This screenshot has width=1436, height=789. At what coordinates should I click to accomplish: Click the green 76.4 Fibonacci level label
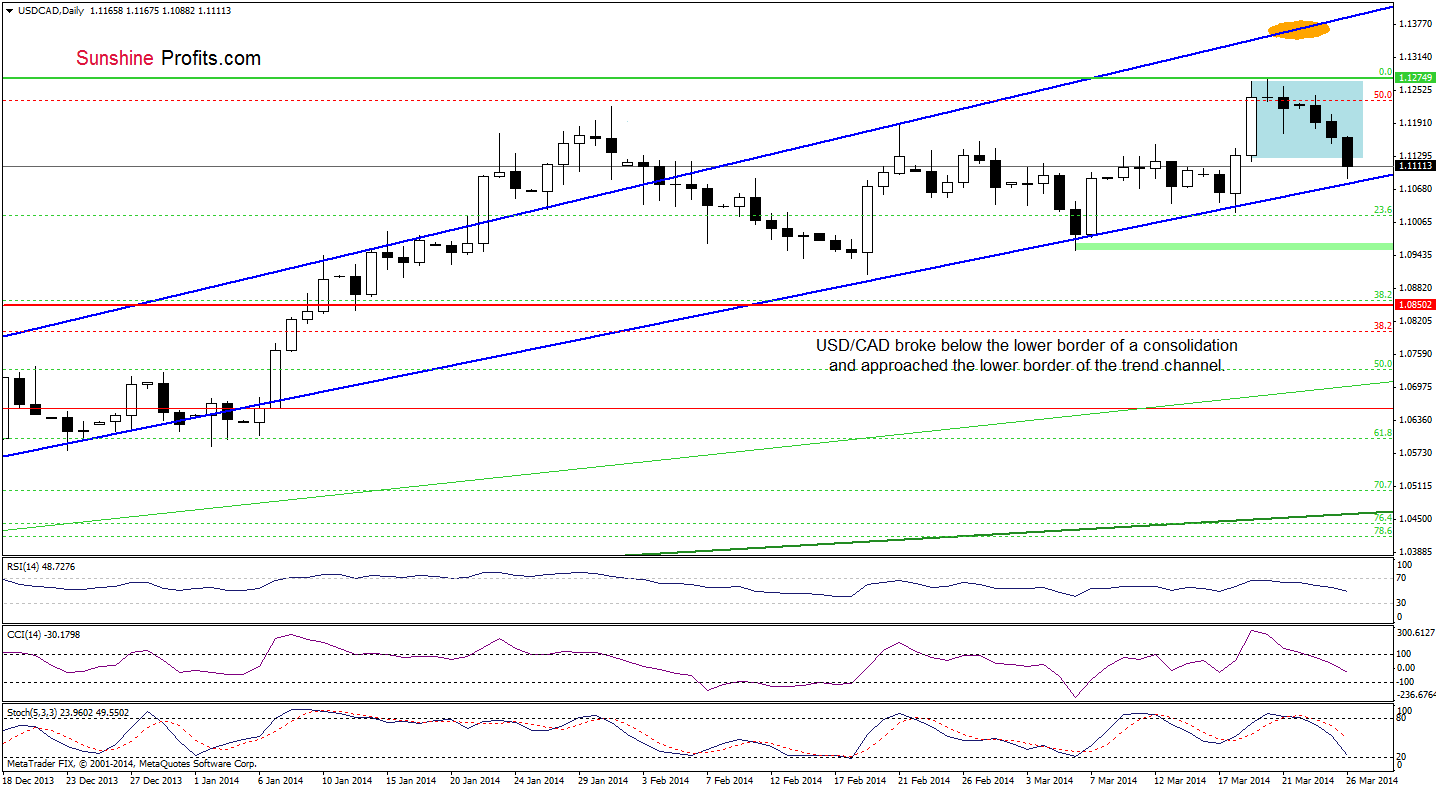click(1383, 518)
